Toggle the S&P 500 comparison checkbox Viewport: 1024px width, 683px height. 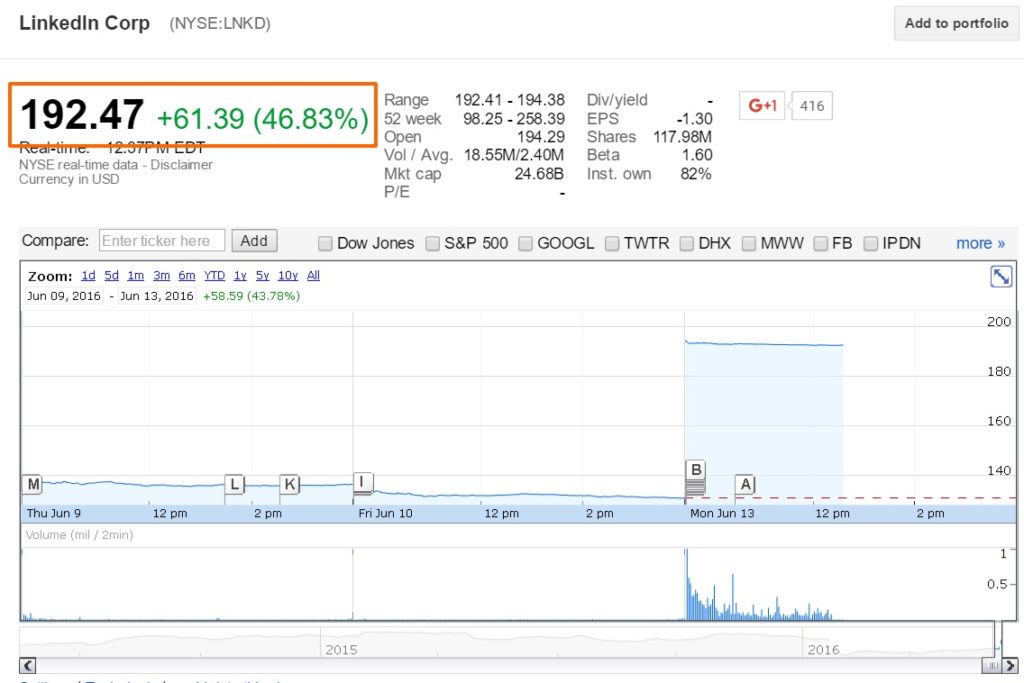[432, 244]
